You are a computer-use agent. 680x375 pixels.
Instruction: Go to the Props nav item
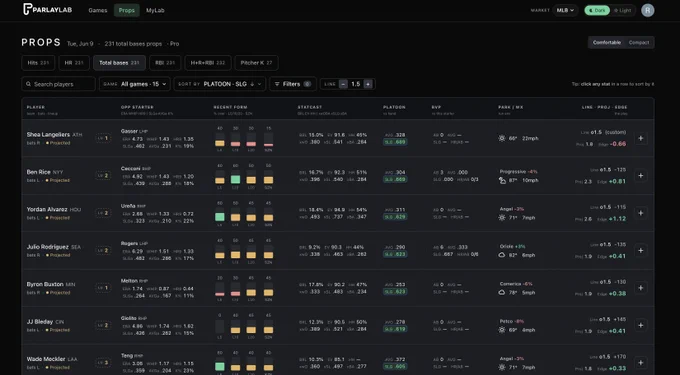pos(127,10)
